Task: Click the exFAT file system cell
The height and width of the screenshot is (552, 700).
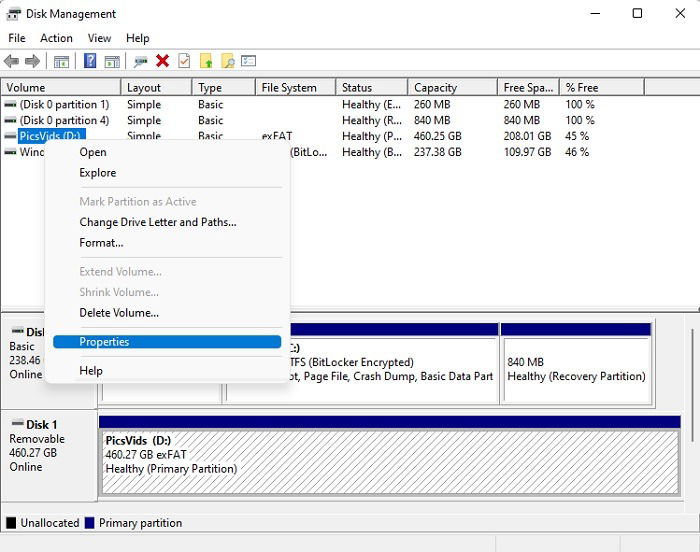Action: tap(277, 136)
